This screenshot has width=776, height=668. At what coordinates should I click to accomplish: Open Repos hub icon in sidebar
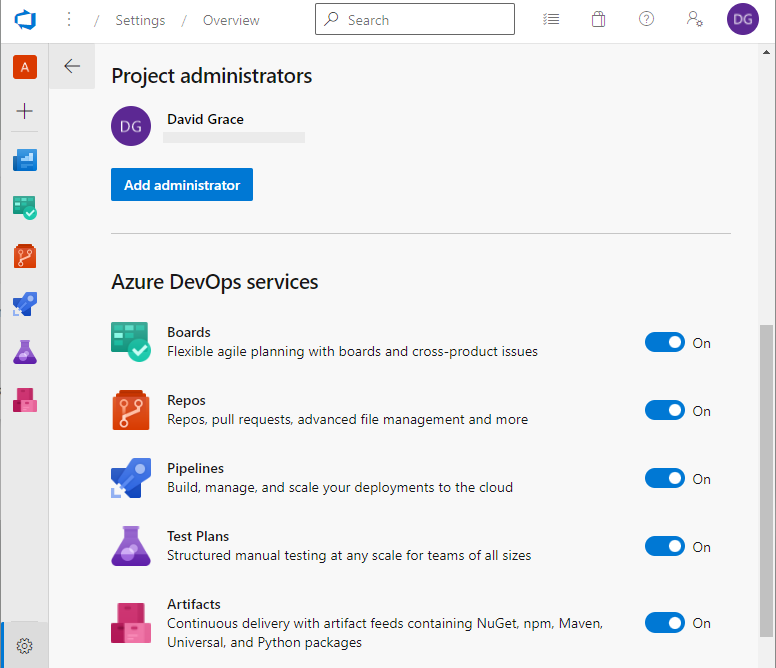point(25,256)
